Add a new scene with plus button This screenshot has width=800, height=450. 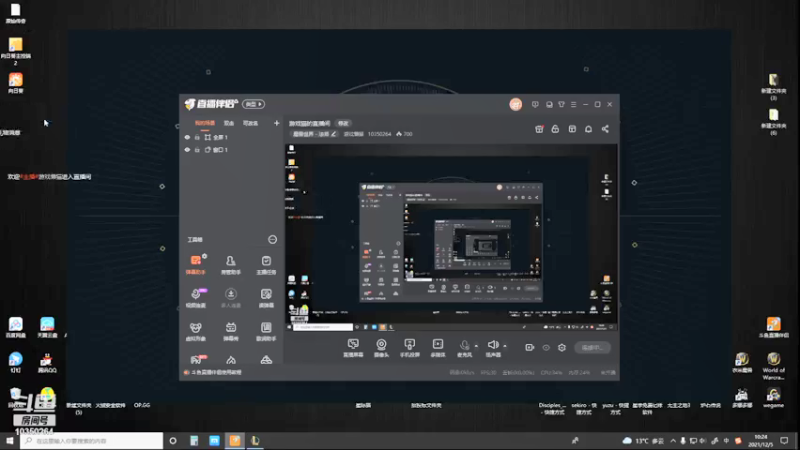[277, 123]
